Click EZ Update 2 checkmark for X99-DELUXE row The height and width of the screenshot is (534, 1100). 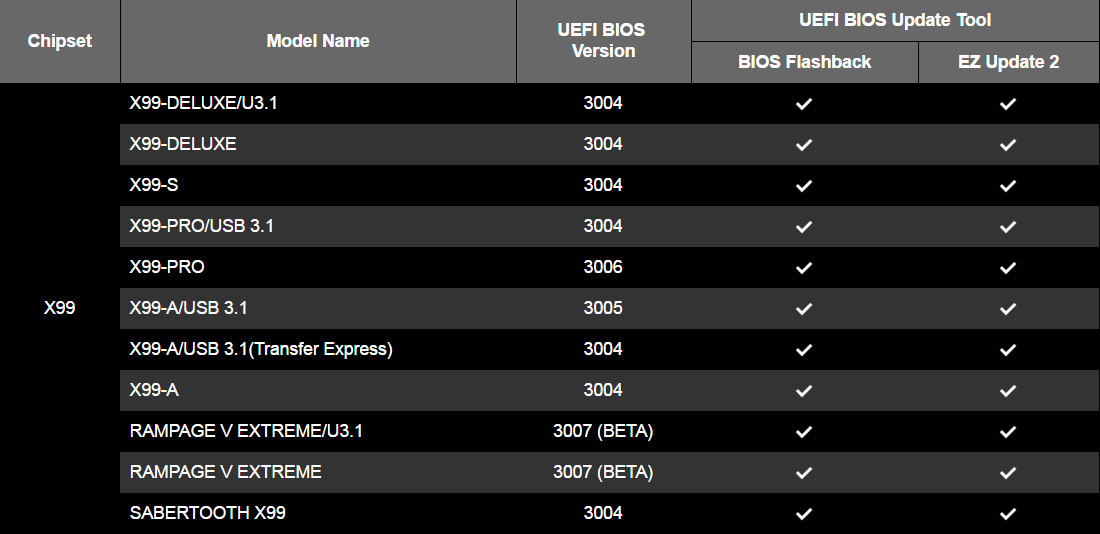click(1008, 145)
